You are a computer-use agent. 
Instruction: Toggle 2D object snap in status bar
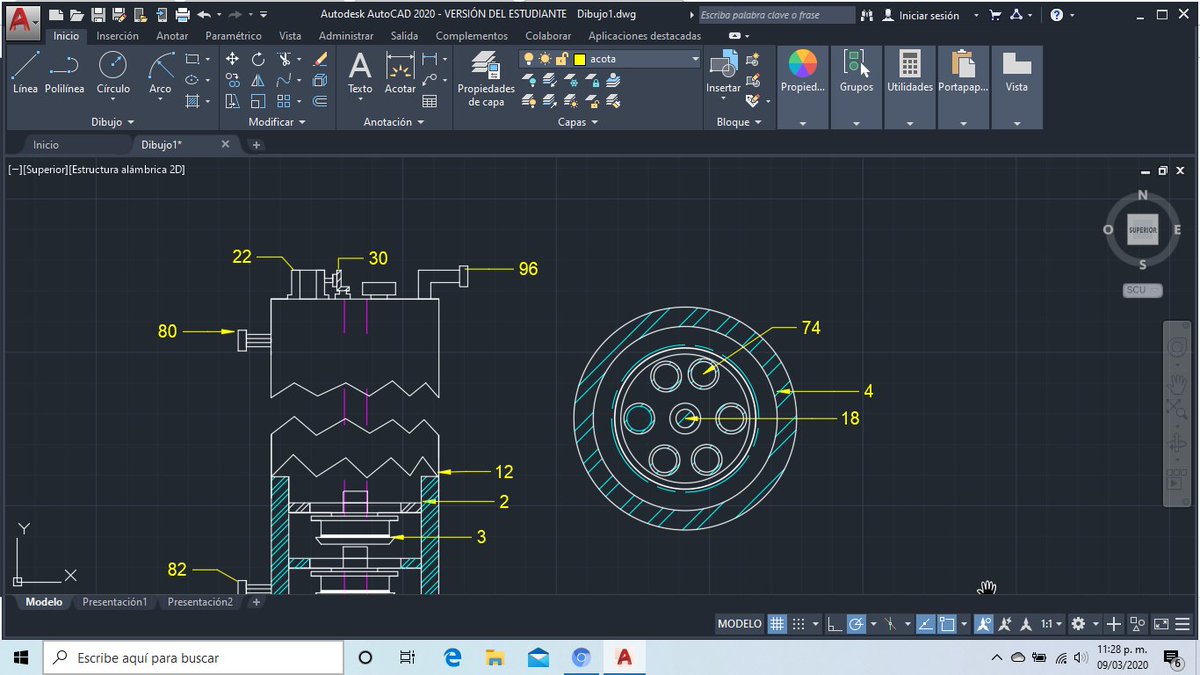coord(948,624)
